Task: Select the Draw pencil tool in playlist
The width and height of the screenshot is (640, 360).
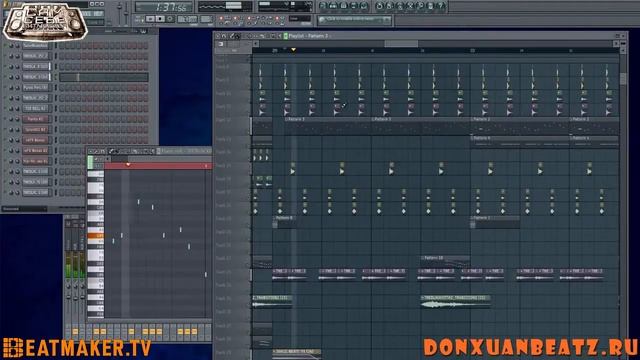Action: (232, 36)
